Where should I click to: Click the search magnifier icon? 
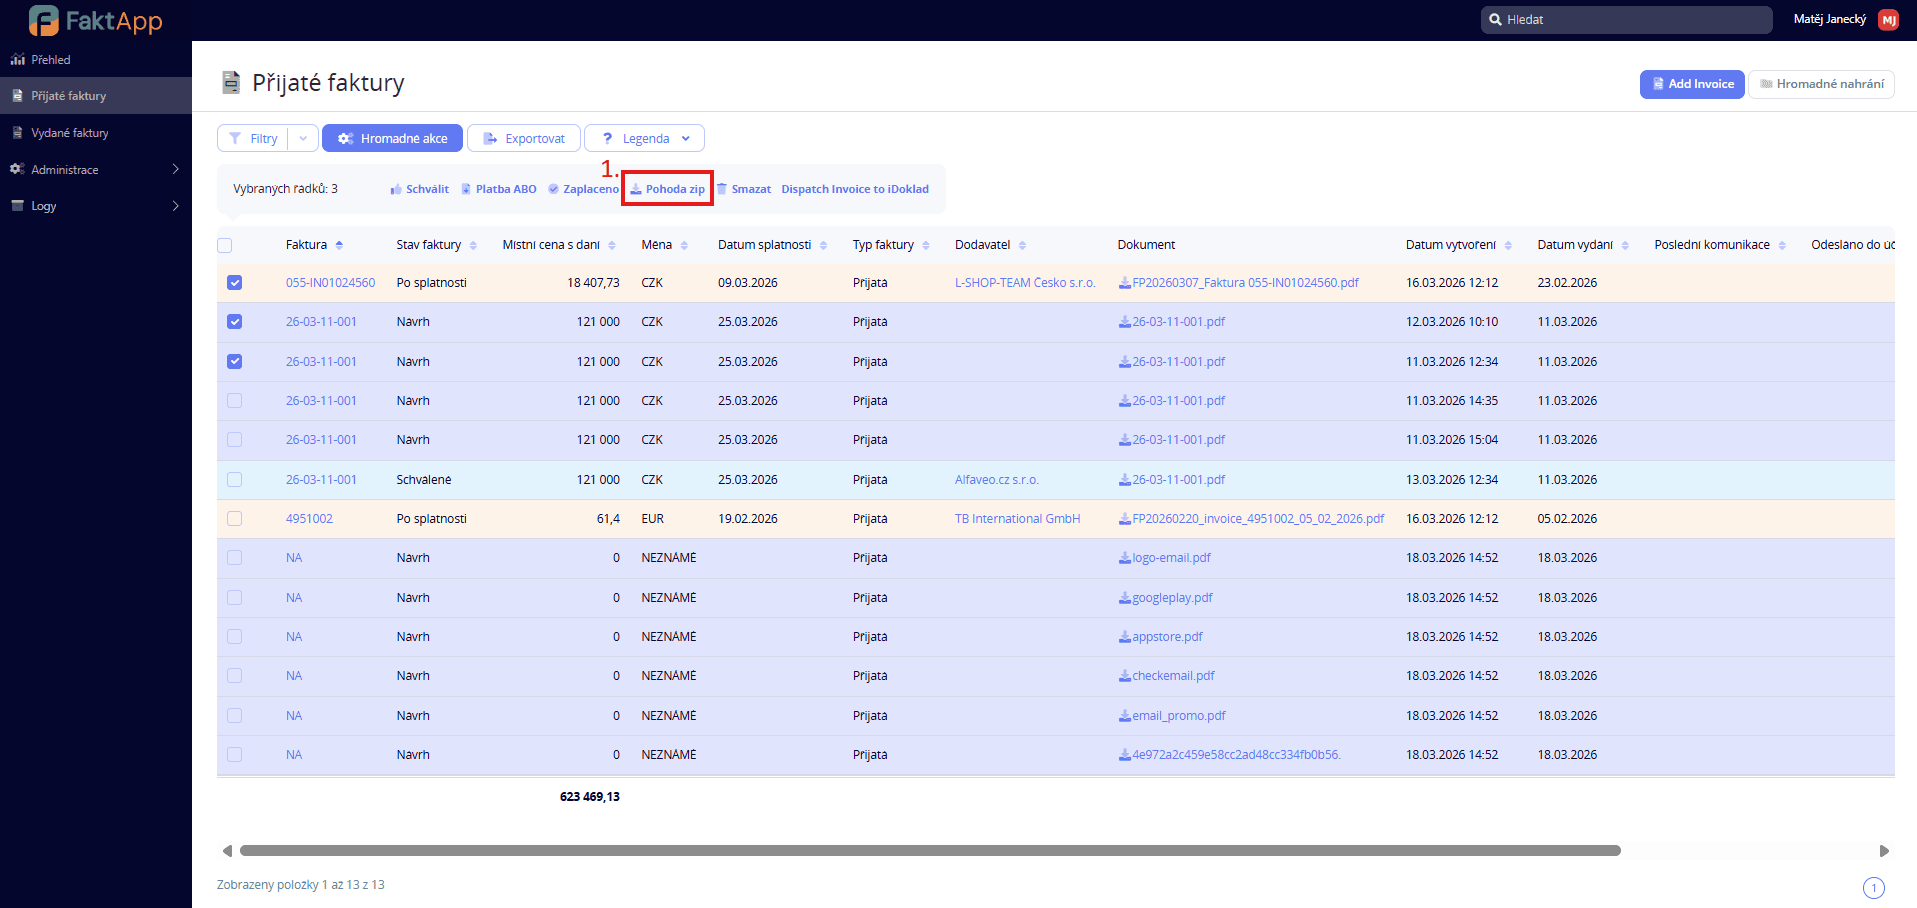[x=1495, y=20]
